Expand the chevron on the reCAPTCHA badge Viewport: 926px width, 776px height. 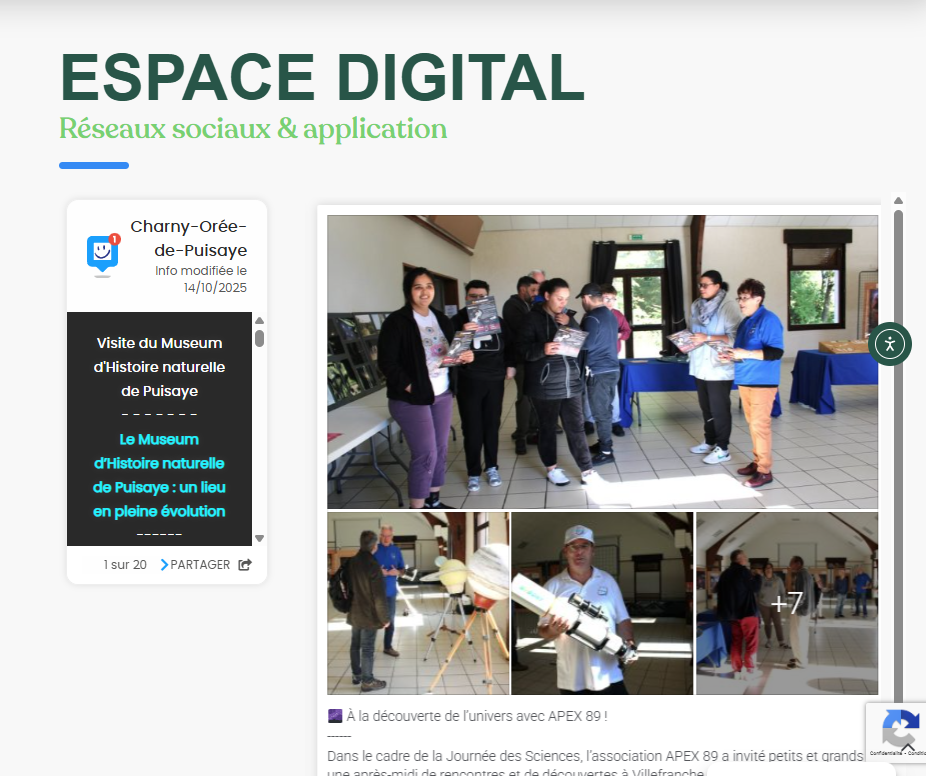(908, 747)
